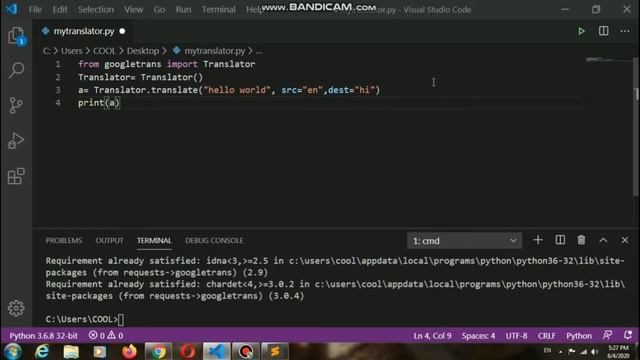
Task: Click Users breadcrumb segment
Action: 72,51
